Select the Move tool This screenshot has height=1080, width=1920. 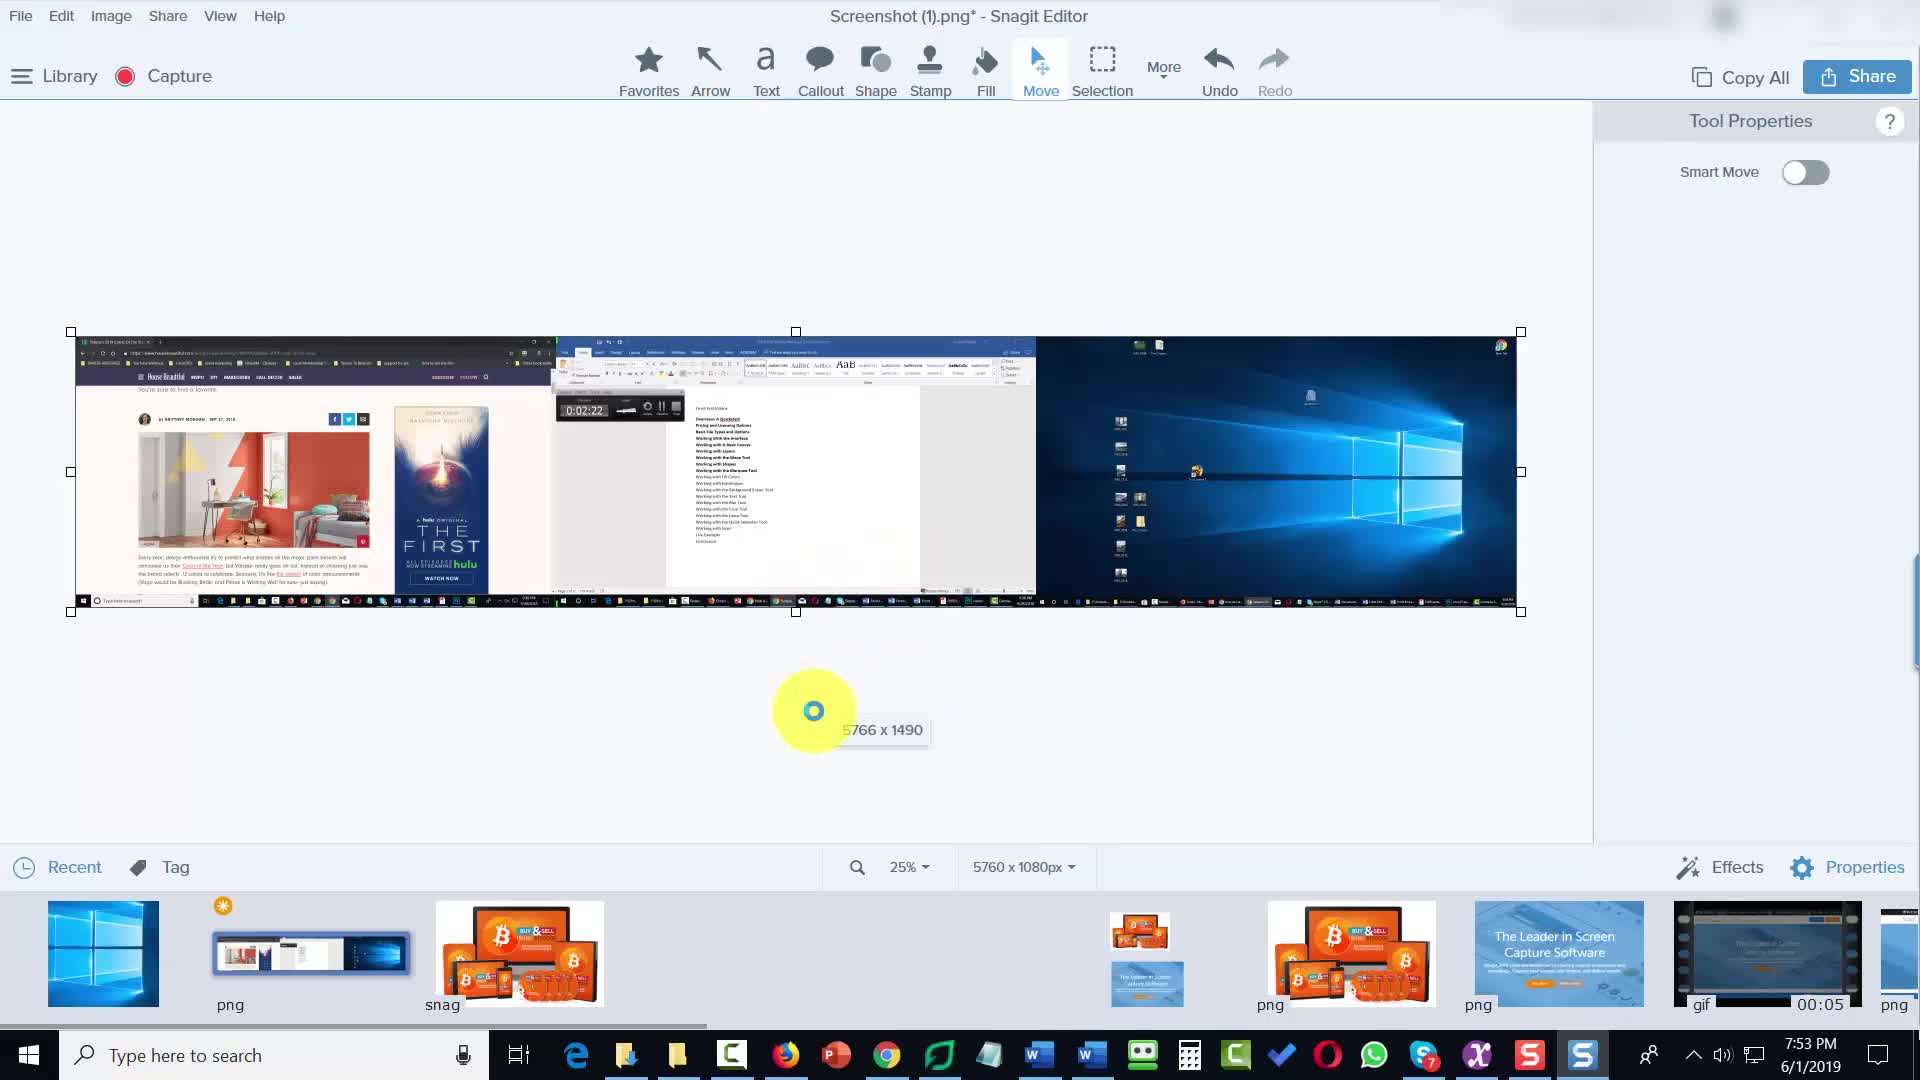(x=1040, y=72)
